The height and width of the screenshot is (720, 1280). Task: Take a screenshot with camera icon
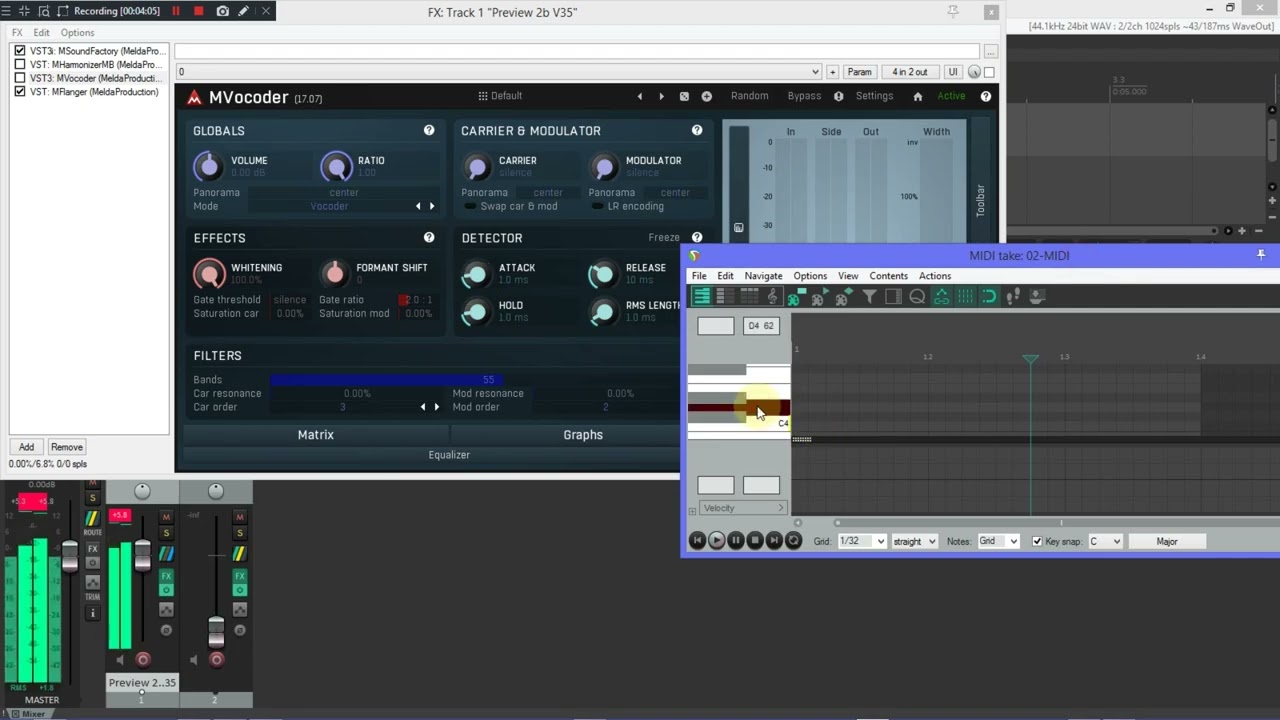point(222,11)
